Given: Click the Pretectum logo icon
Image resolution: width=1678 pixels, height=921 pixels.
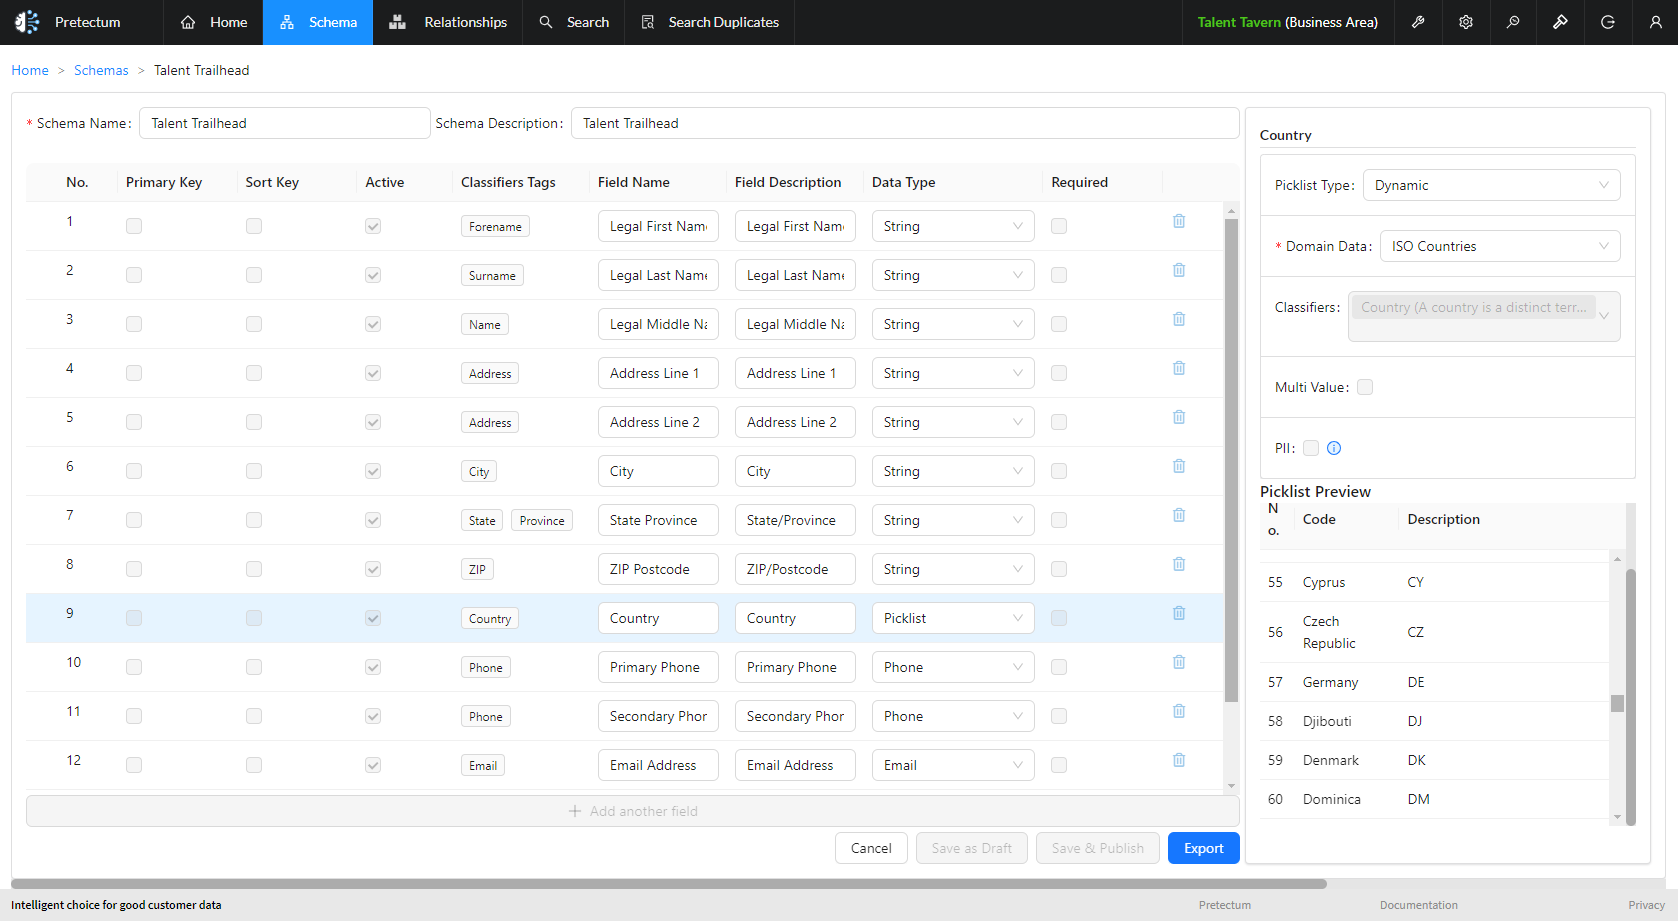Looking at the screenshot, I should pyautogui.click(x=27, y=22).
